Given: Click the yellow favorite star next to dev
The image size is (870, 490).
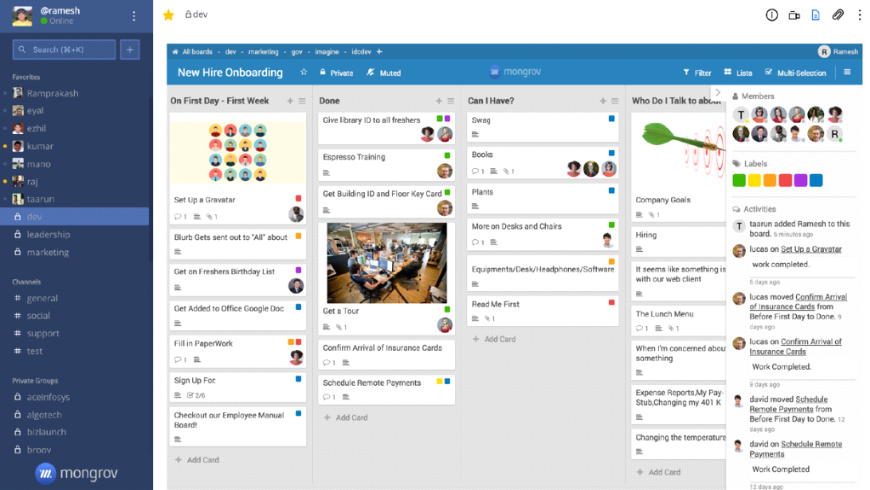Looking at the screenshot, I should [169, 15].
